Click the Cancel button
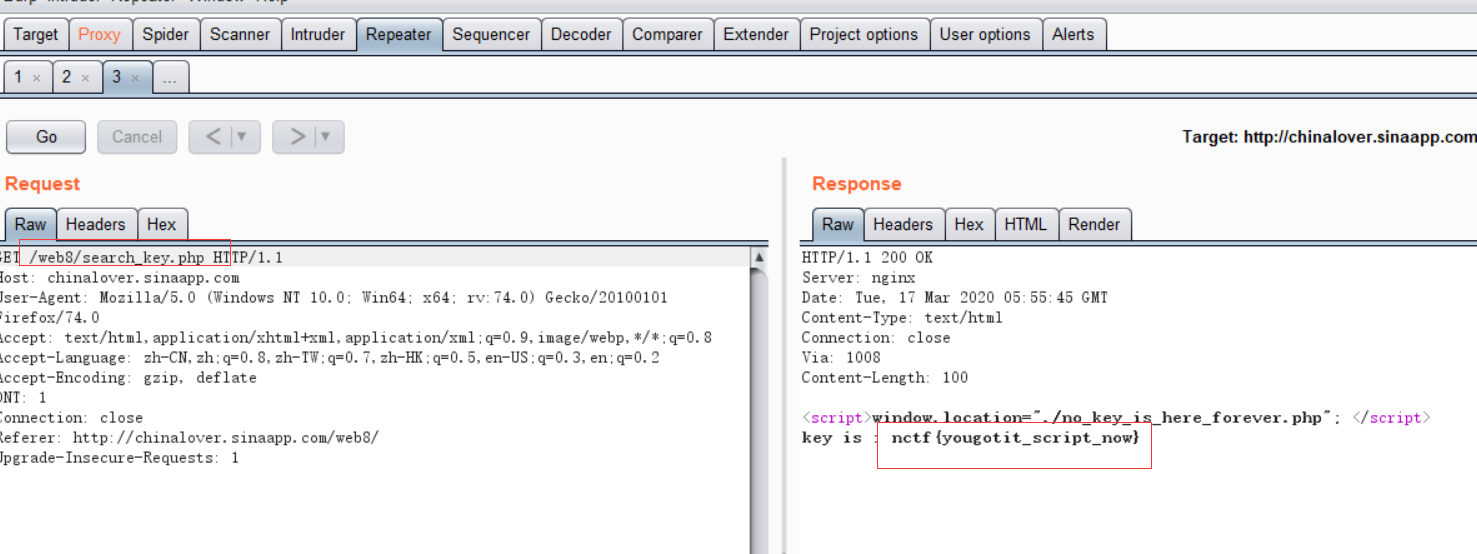This screenshot has width=1477, height=554. pos(137,137)
